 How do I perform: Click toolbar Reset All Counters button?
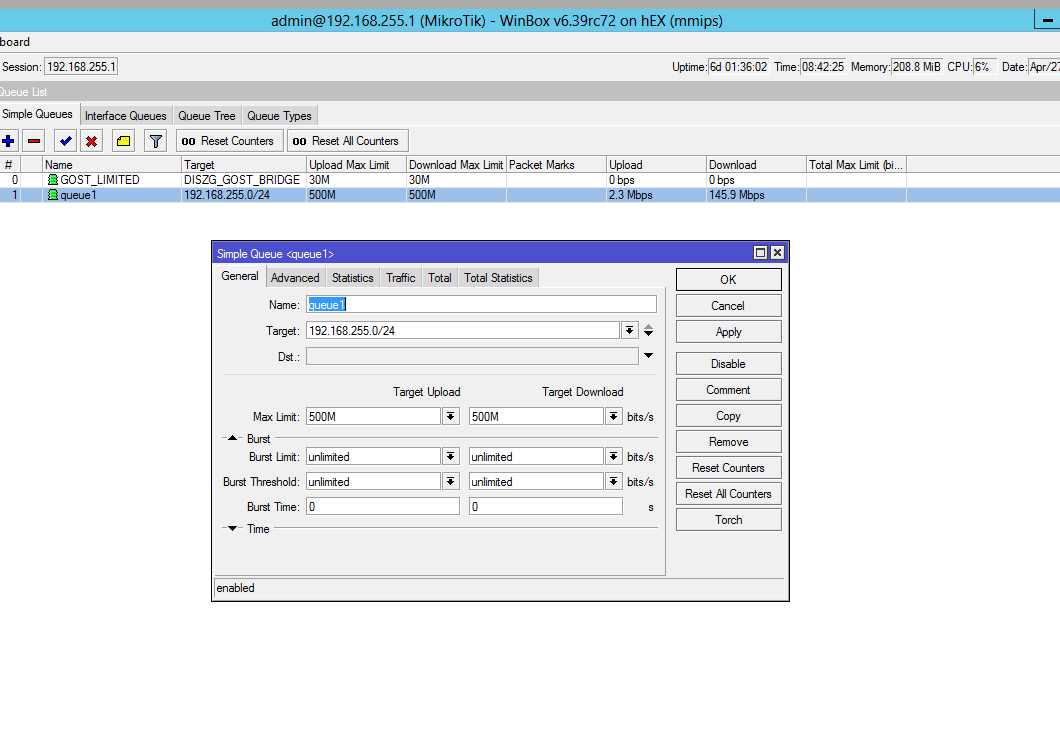(x=347, y=141)
